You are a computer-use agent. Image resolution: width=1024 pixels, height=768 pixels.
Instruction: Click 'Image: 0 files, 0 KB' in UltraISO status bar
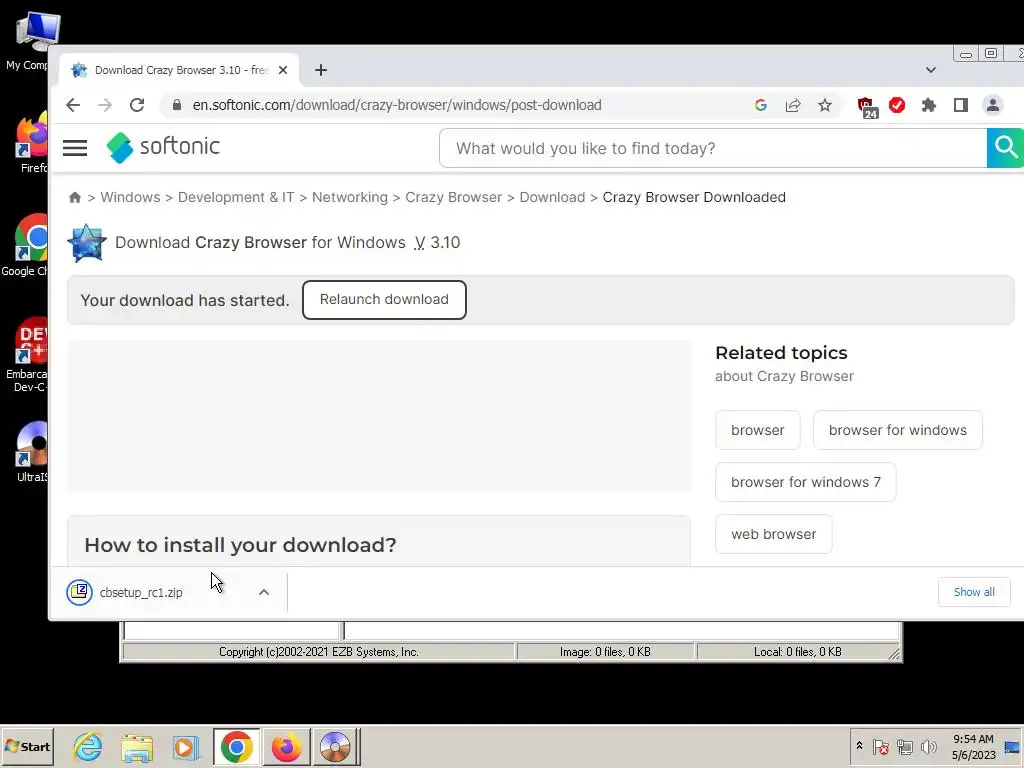(605, 652)
